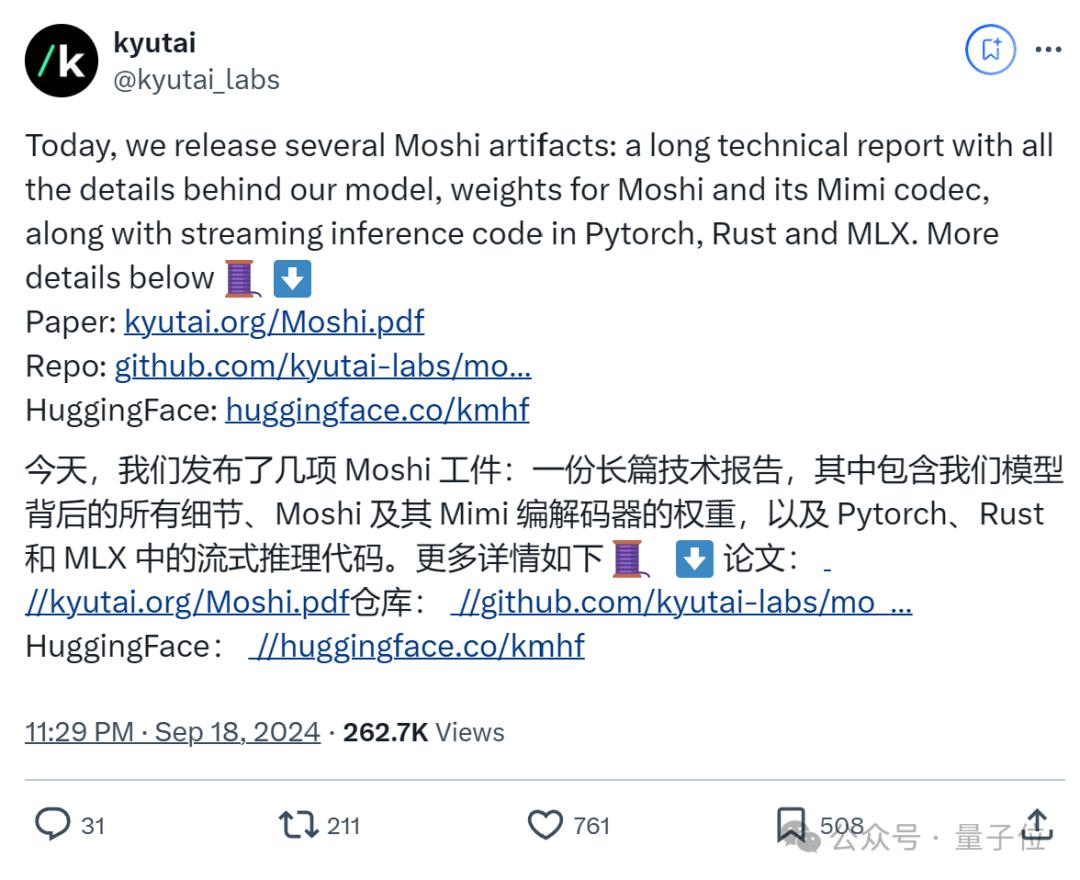Click the share upload icon
Screen dimensions: 1080x880
[x=1037, y=824]
